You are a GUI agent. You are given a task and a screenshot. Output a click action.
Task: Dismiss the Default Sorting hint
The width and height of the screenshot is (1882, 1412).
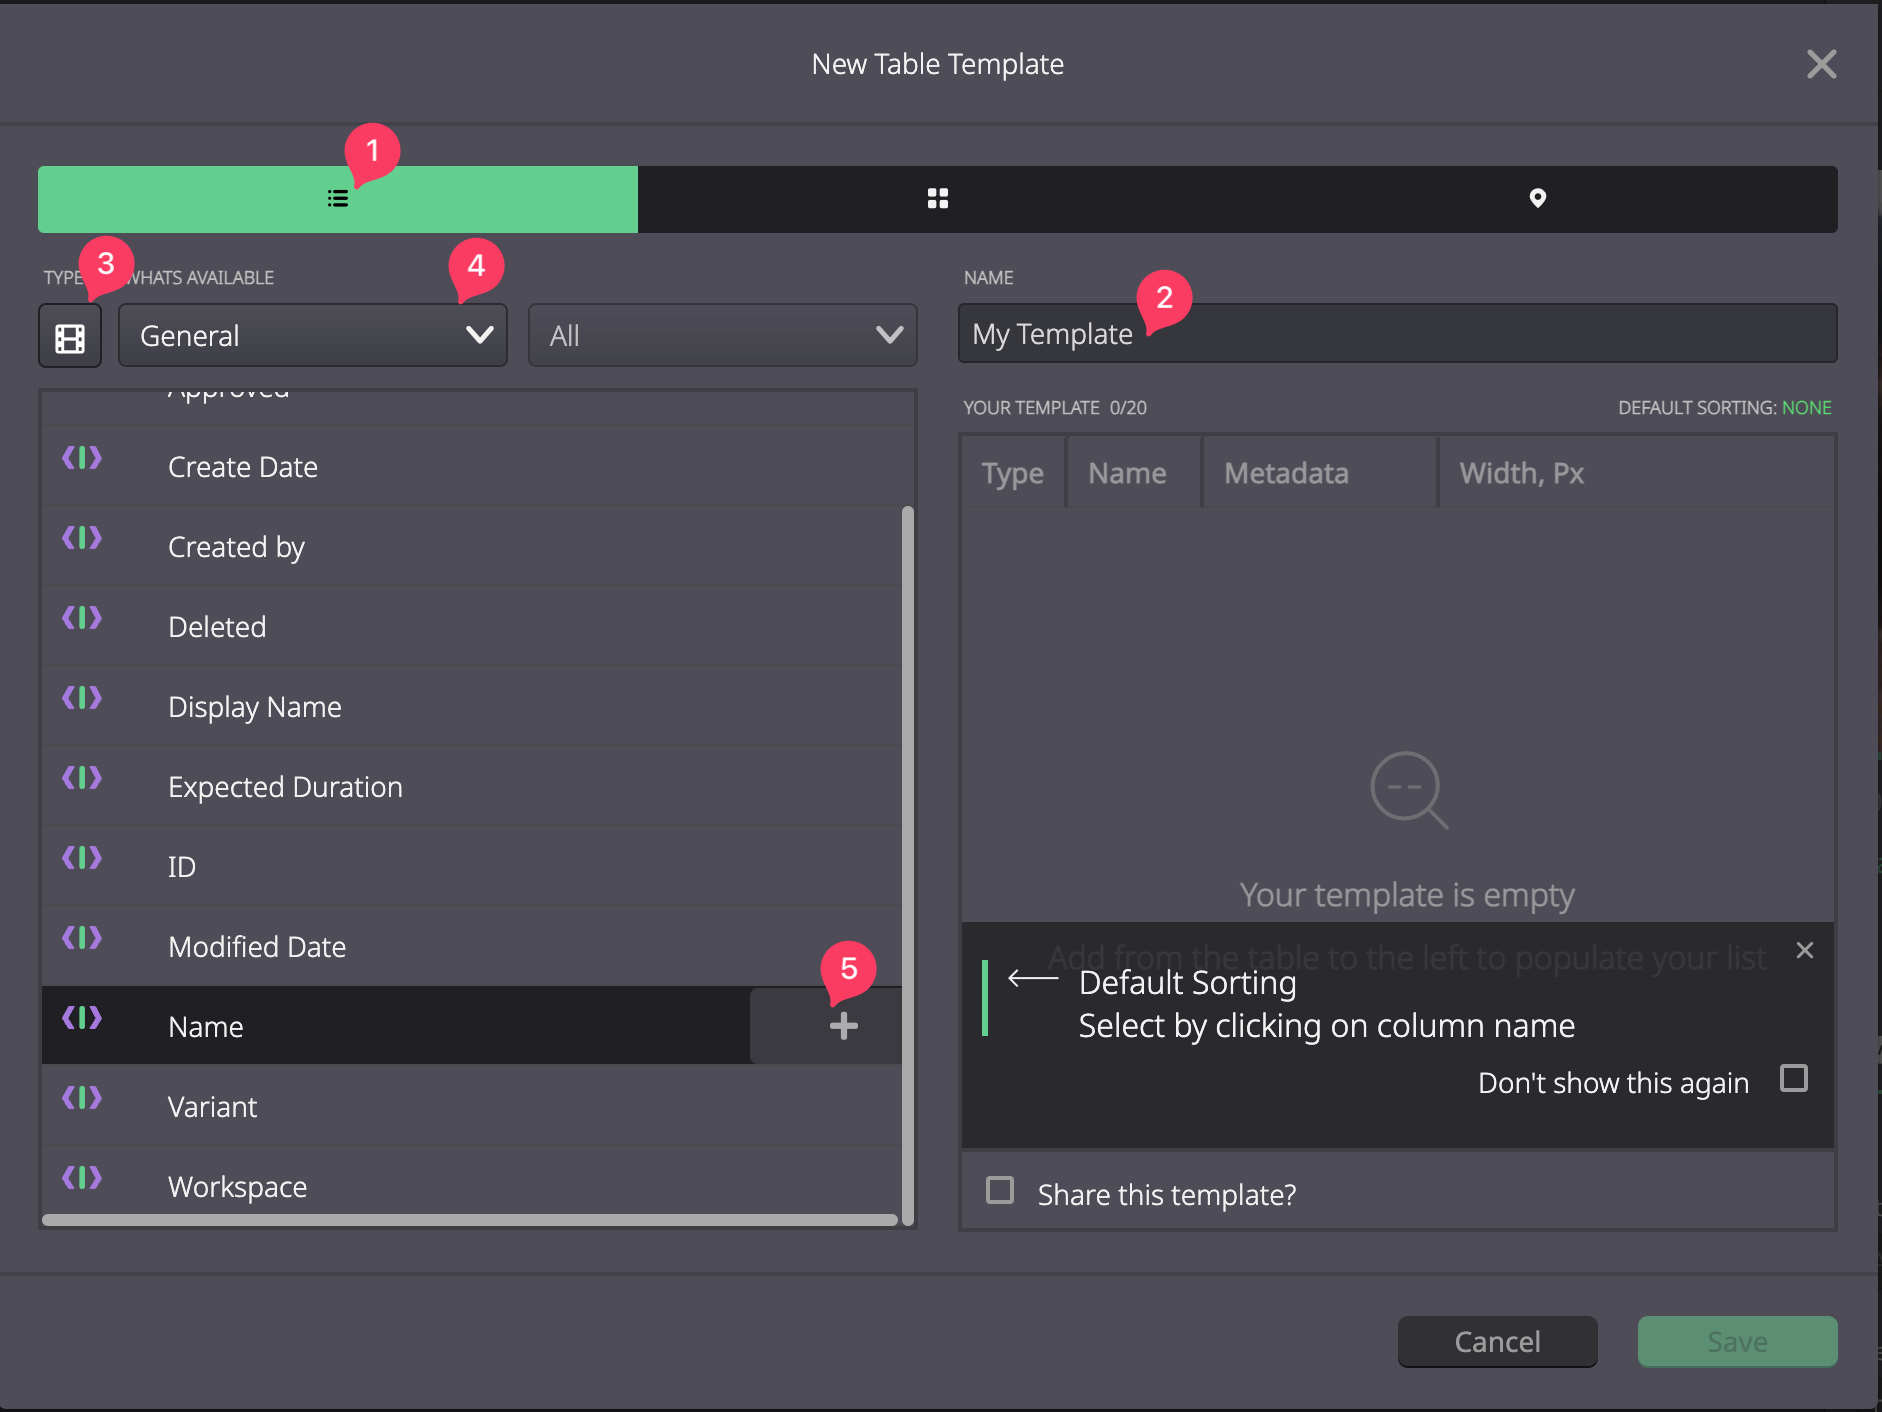[x=1804, y=950]
